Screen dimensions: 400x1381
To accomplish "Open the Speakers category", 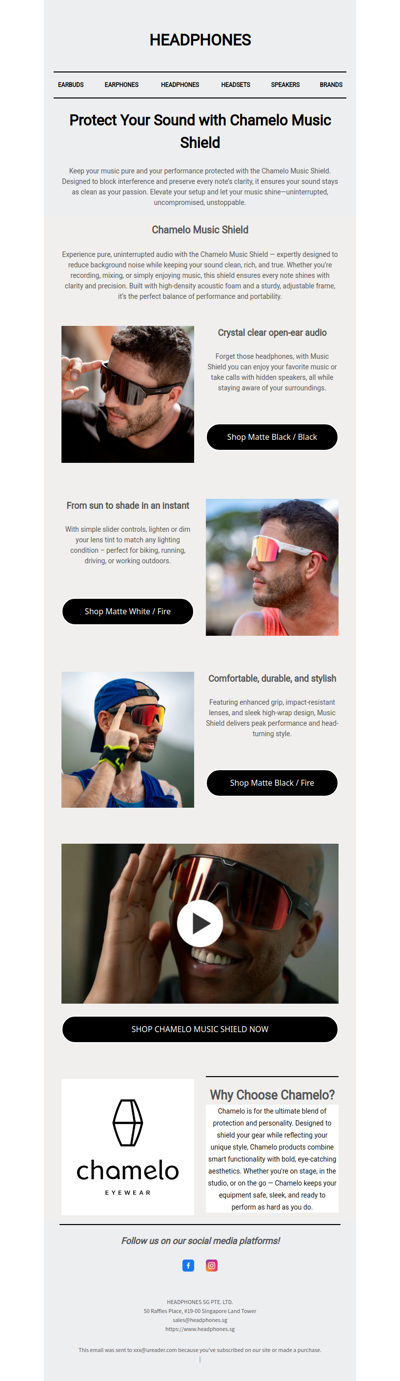I will coord(285,85).
